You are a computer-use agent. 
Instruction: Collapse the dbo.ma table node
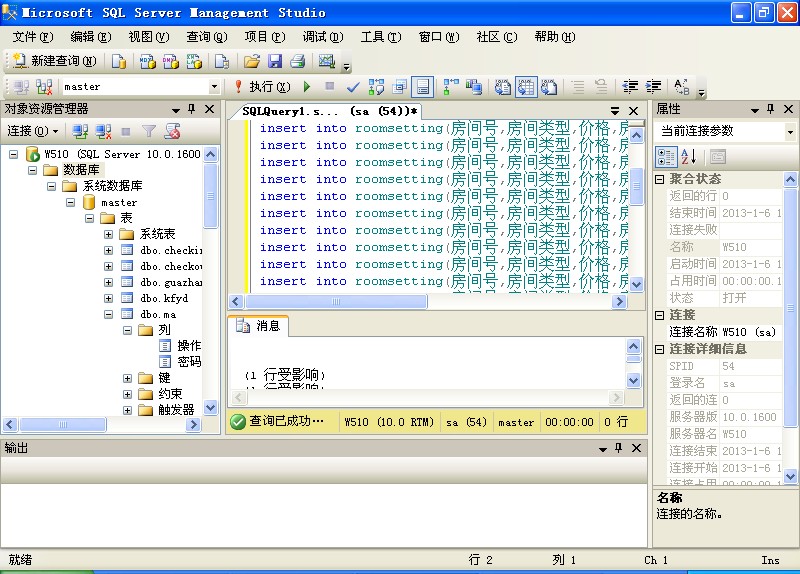point(109,314)
